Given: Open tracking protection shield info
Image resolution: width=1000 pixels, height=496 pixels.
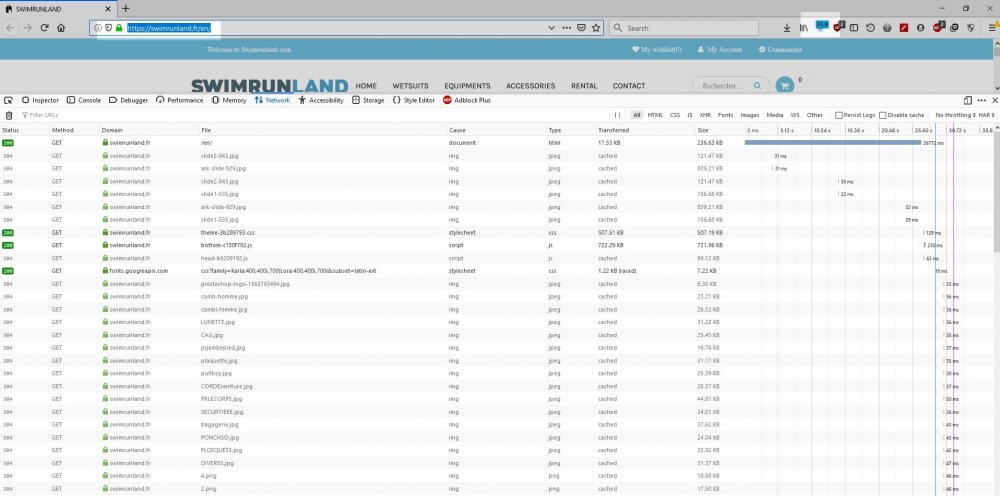Looking at the screenshot, I should tap(108, 28).
